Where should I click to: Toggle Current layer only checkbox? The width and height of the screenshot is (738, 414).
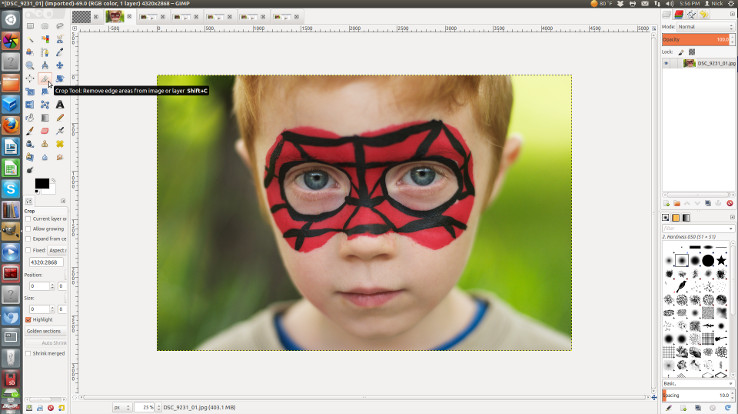coord(28,219)
